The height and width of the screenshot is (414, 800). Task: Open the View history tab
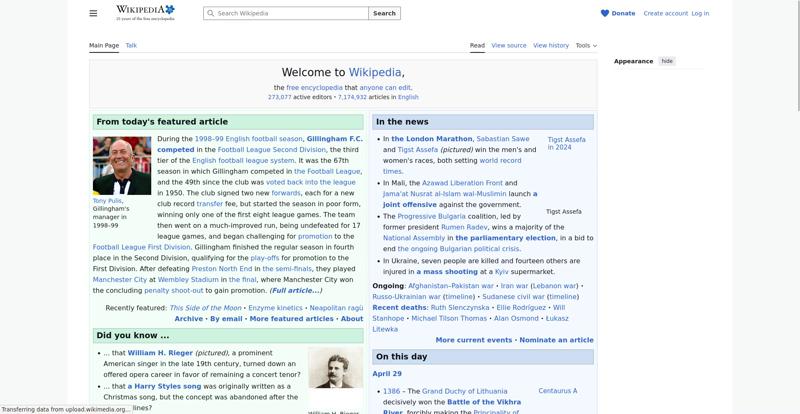coord(551,45)
